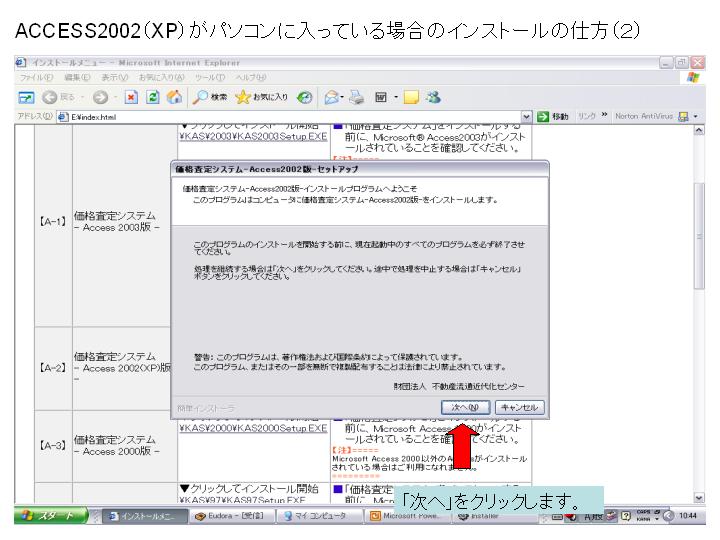Click the page icon in the address bar
This screenshot has width=720, height=540.
pyautogui.click(x=63, y=117)
